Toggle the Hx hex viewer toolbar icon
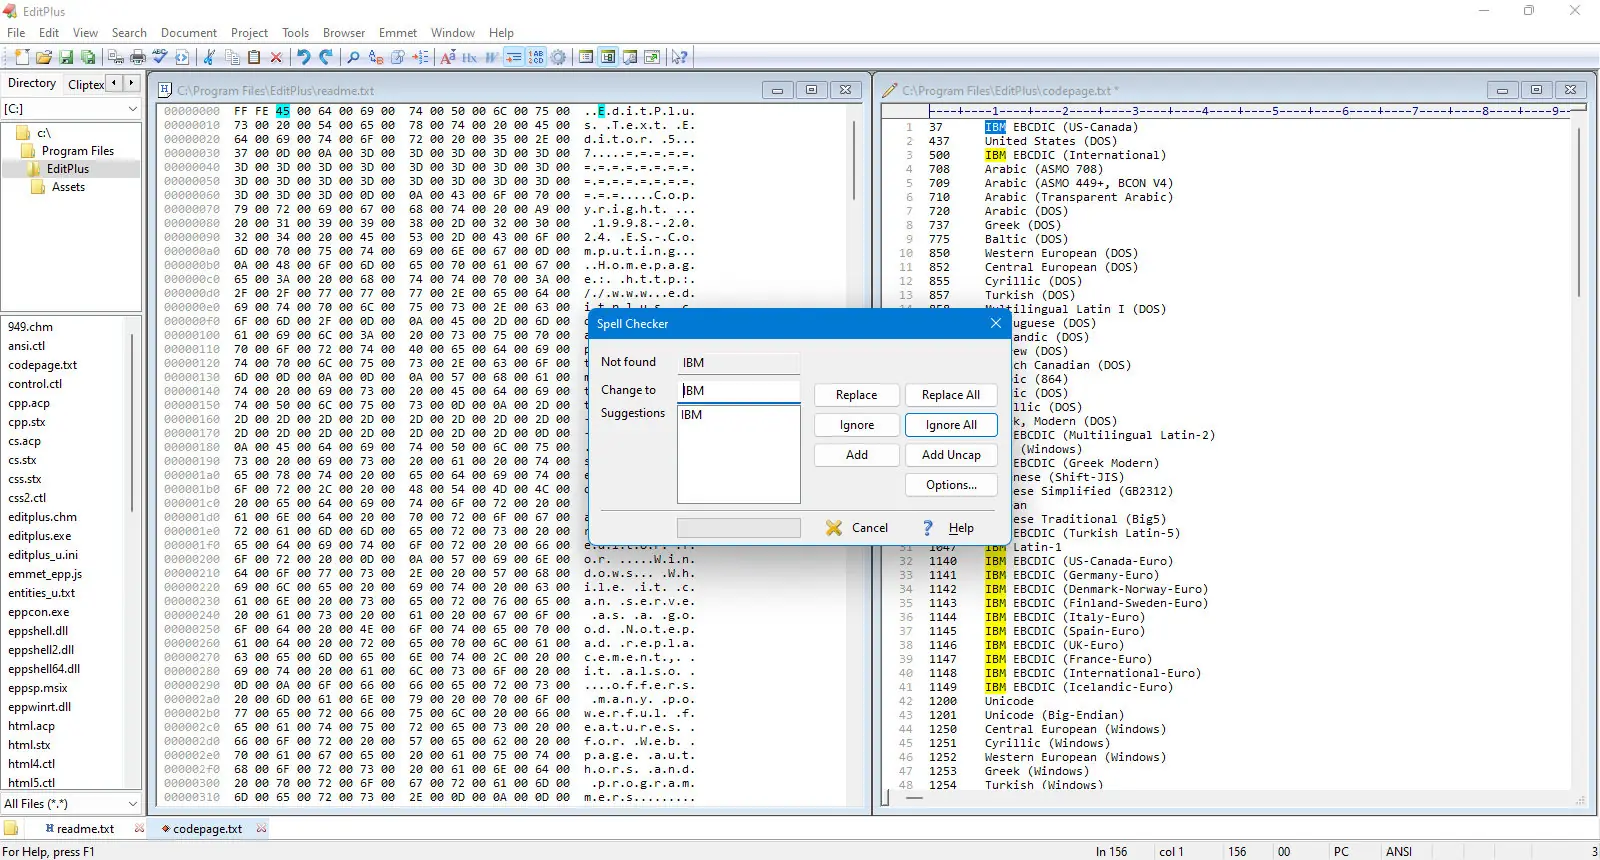1600x860 pixels. (469, 57)
